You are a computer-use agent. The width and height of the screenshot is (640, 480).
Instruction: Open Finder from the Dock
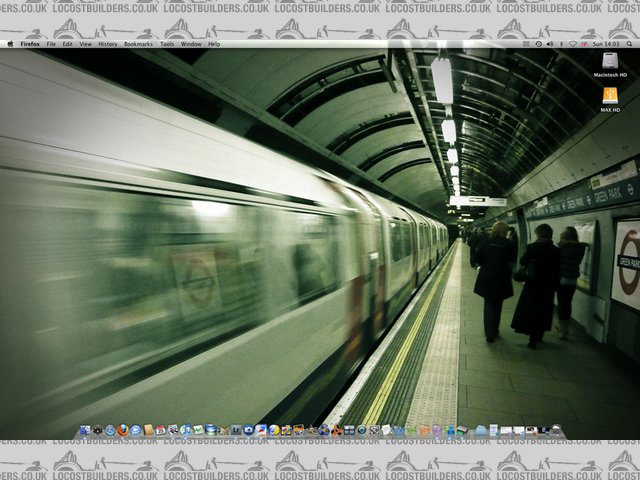click(85, 430)
